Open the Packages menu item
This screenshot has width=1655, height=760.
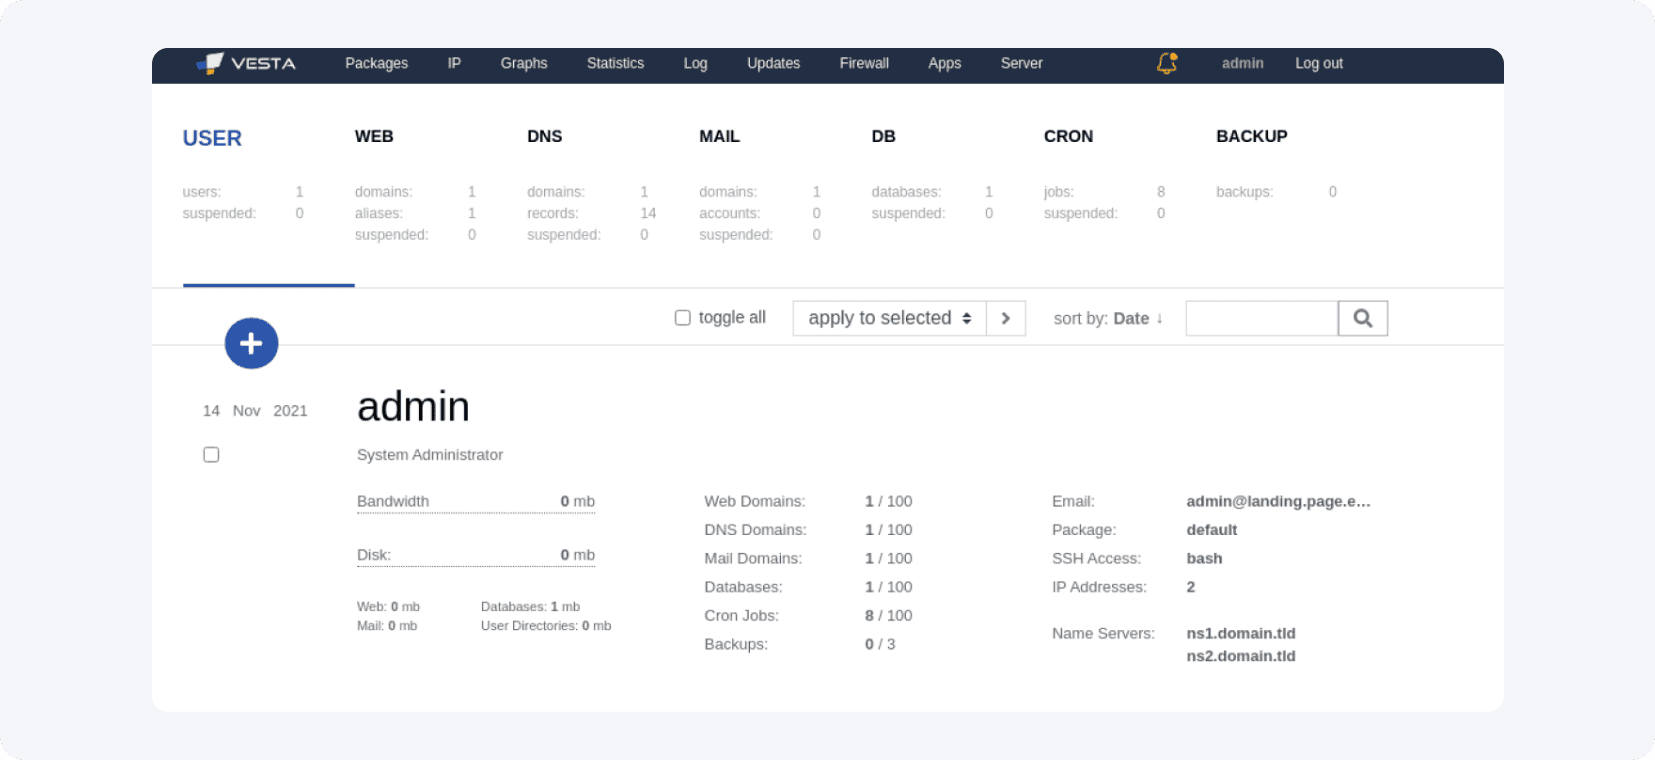(x=376, y=63)
